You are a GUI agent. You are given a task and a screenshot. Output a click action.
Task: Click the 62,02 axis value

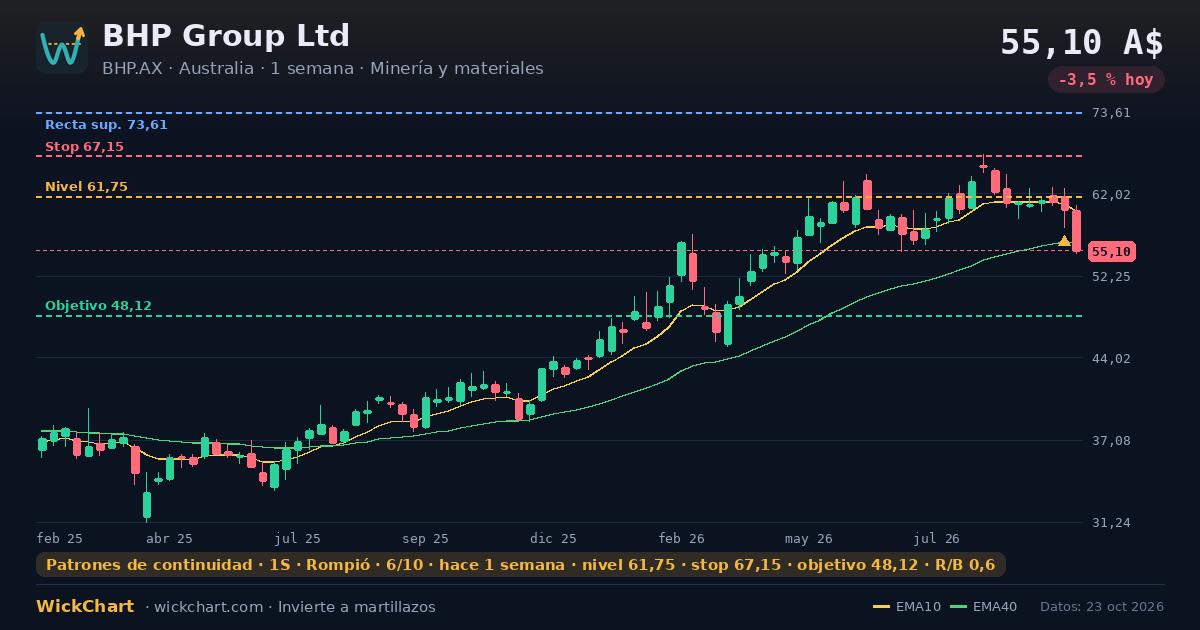click(1112, 195)
